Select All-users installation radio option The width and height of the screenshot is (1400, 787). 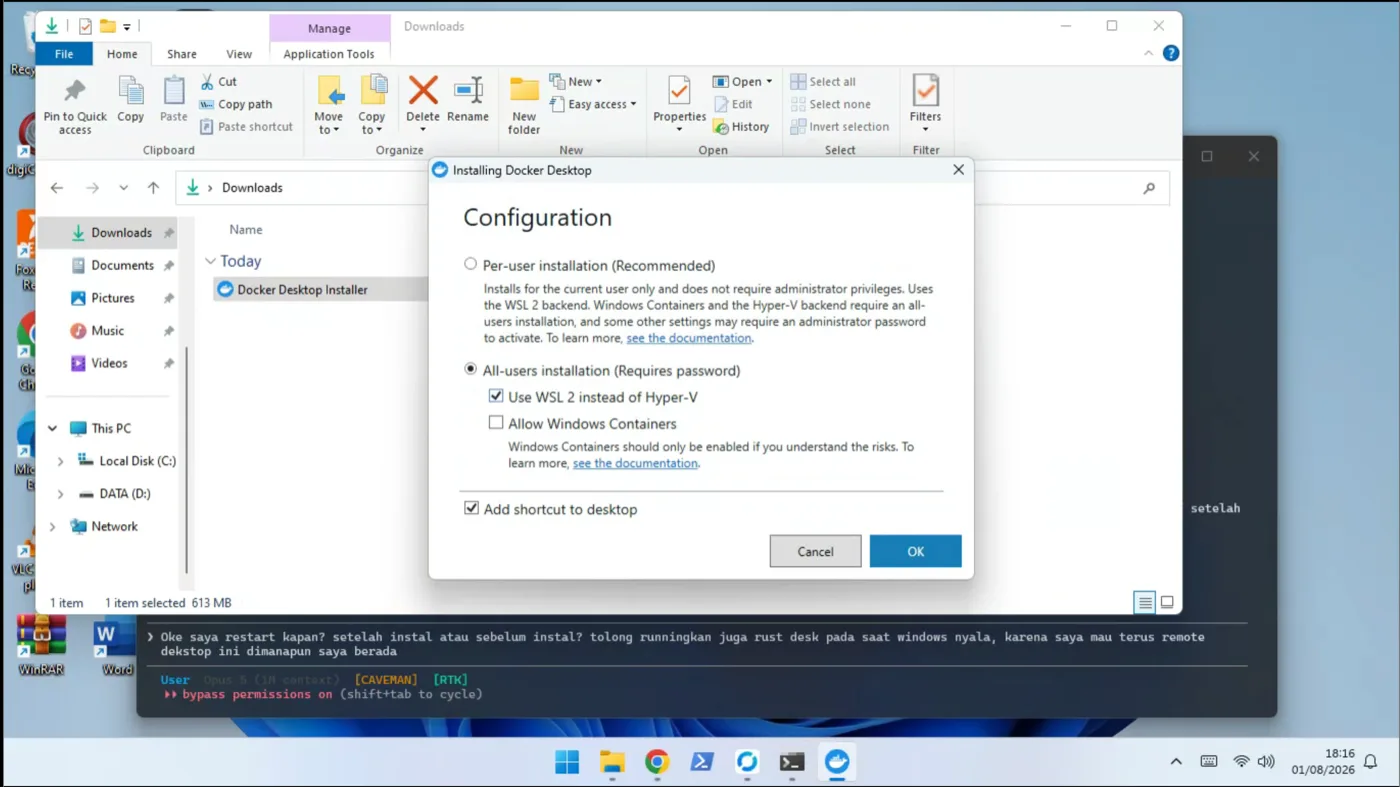point(470,370)
